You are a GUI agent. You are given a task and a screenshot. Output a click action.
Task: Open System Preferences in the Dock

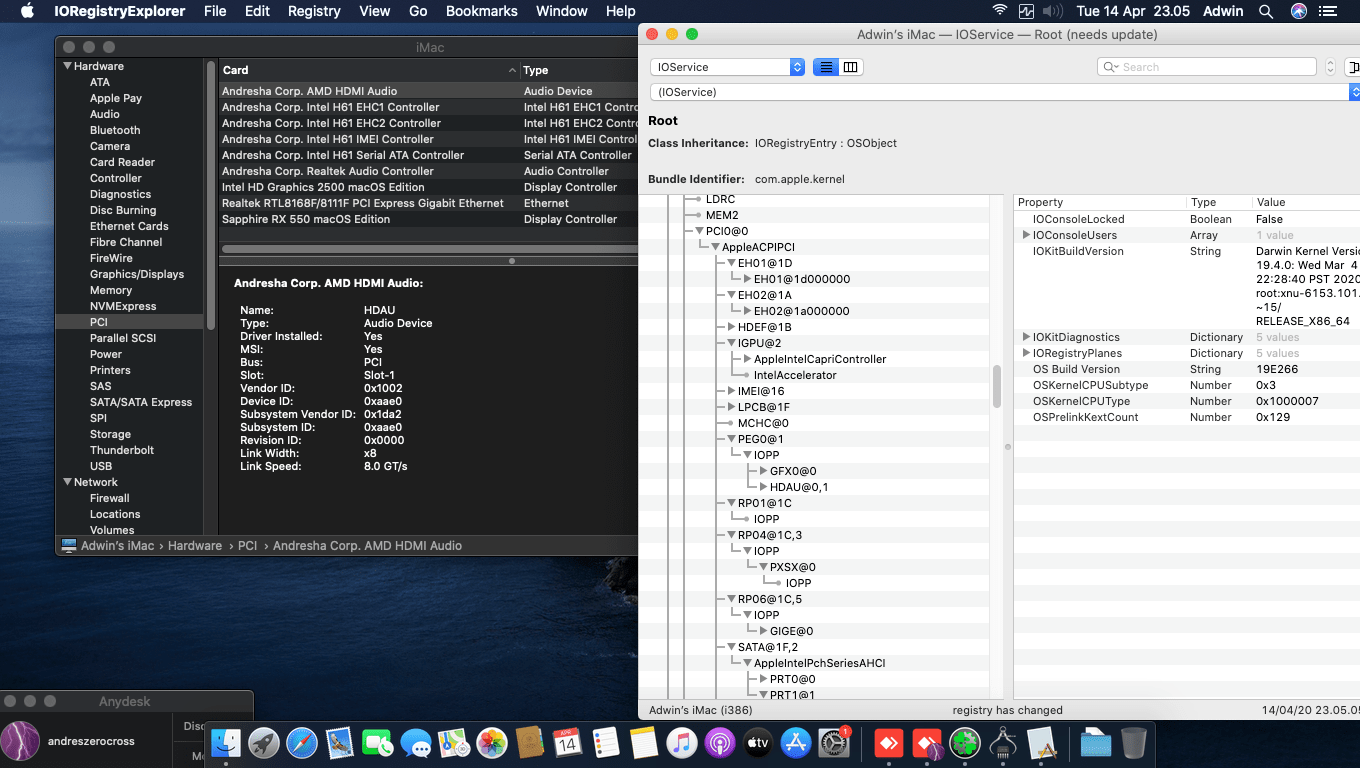coord(834,743)
